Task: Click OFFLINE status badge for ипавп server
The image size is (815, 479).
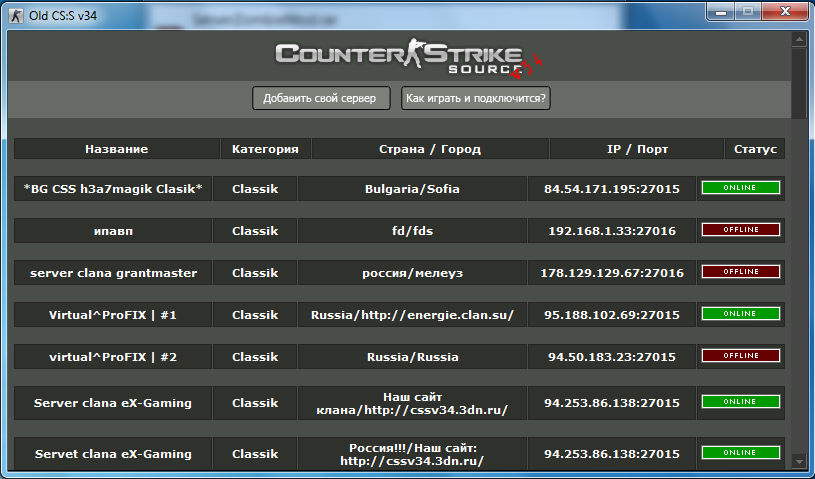Action: click(x=741, y=230)
